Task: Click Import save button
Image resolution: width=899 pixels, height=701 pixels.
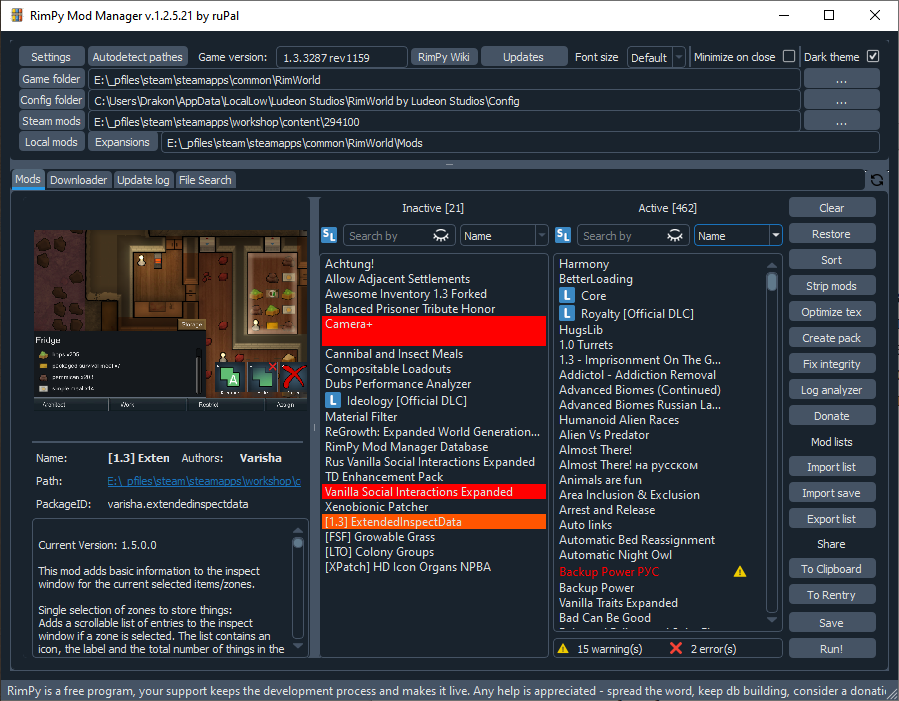Action: tap(831, 493)
